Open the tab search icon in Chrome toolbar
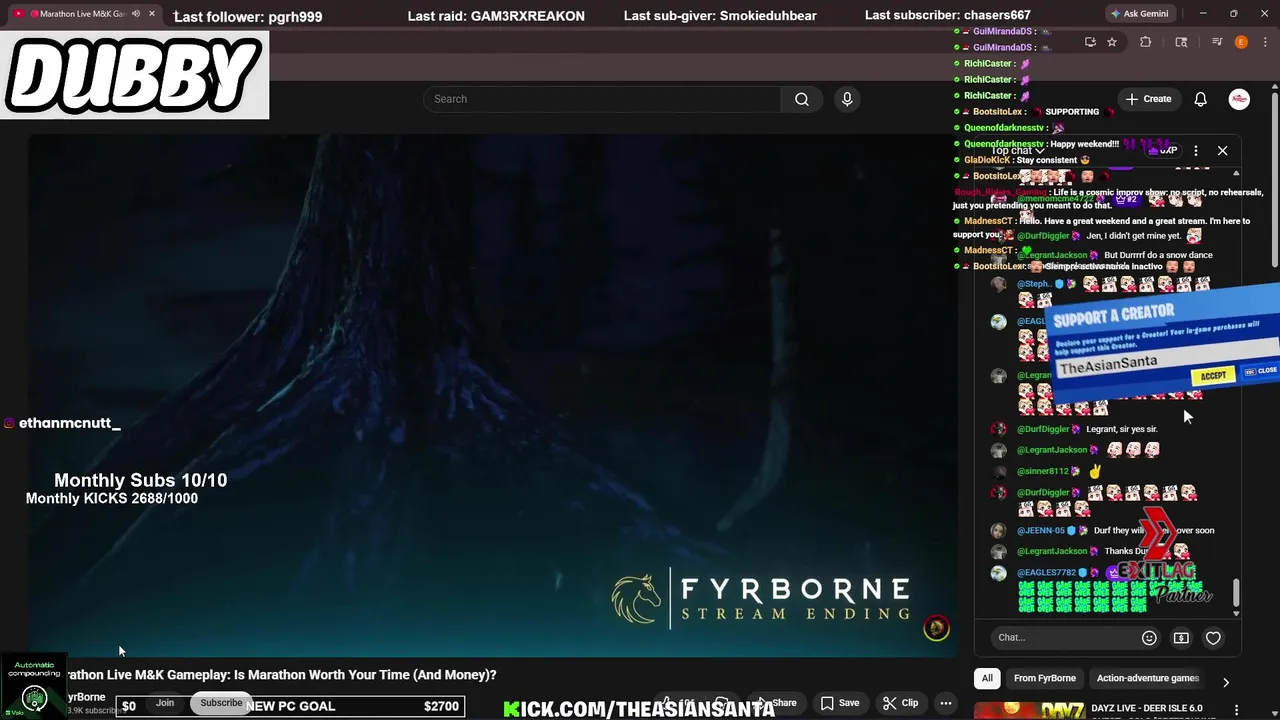The image size is (1280, 720). 1181,42
